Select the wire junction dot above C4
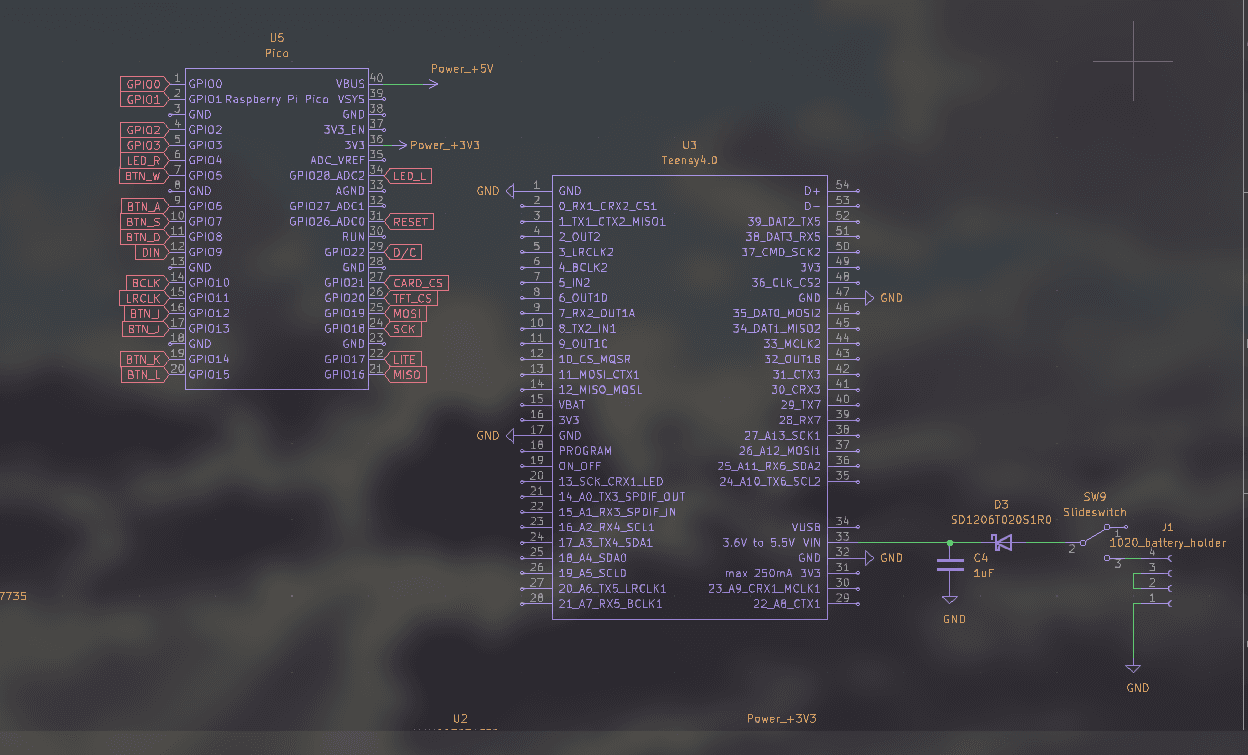1248x755 pixels. [950, 543]
